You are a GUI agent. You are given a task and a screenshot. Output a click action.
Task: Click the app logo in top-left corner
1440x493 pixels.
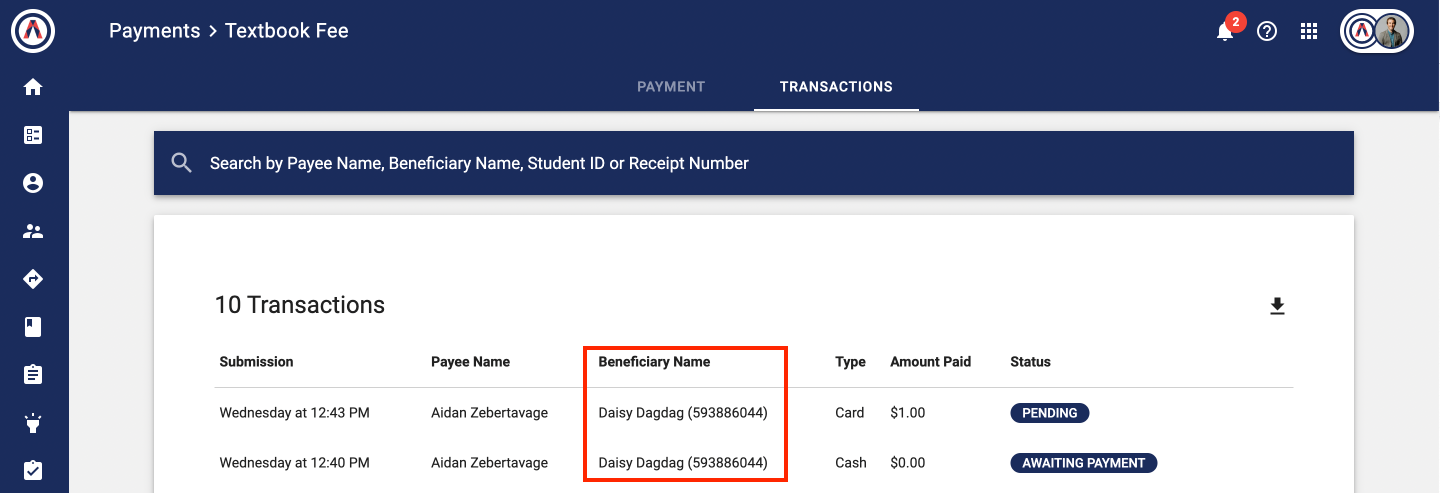pos(33,31)
